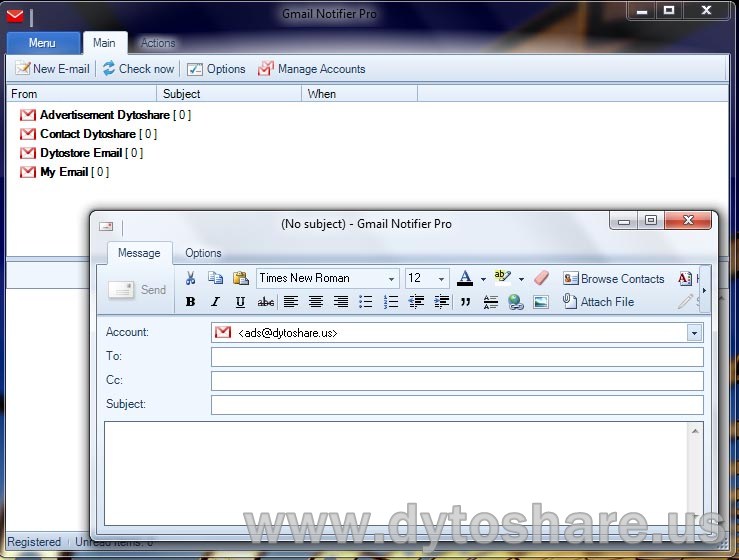This screenshot has height=560, width=739.
Task: Sort by When column header
Action: point(360,94)
